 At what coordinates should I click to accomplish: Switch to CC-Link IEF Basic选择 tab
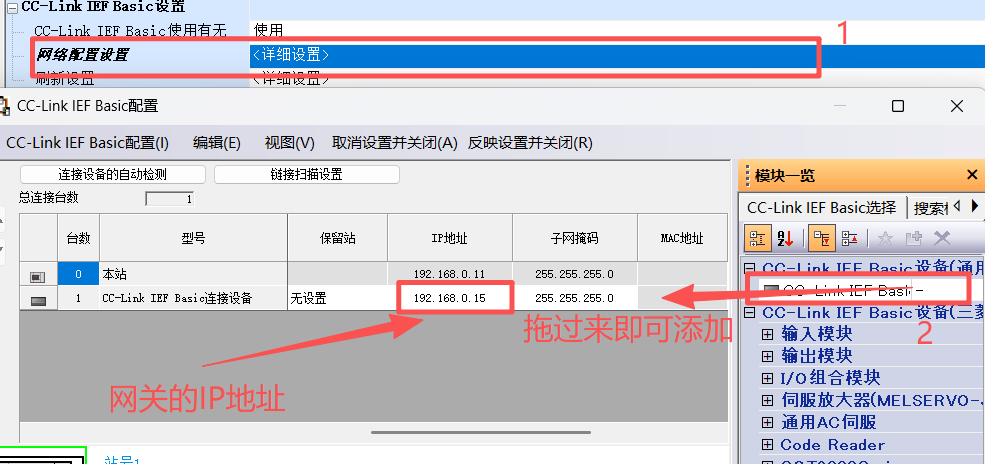coord(822,207)
